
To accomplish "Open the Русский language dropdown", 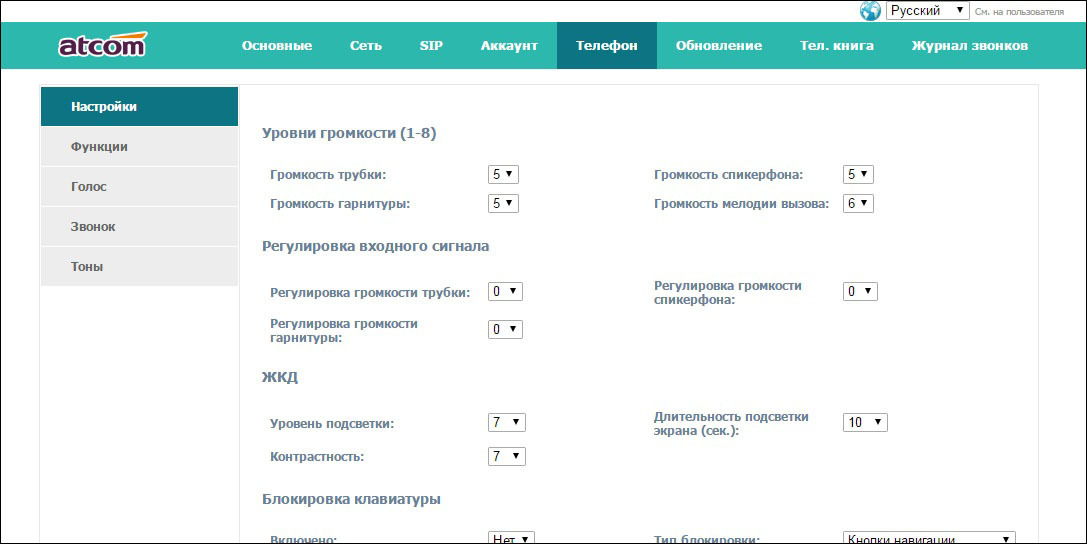I will click(x=927, y=10).
